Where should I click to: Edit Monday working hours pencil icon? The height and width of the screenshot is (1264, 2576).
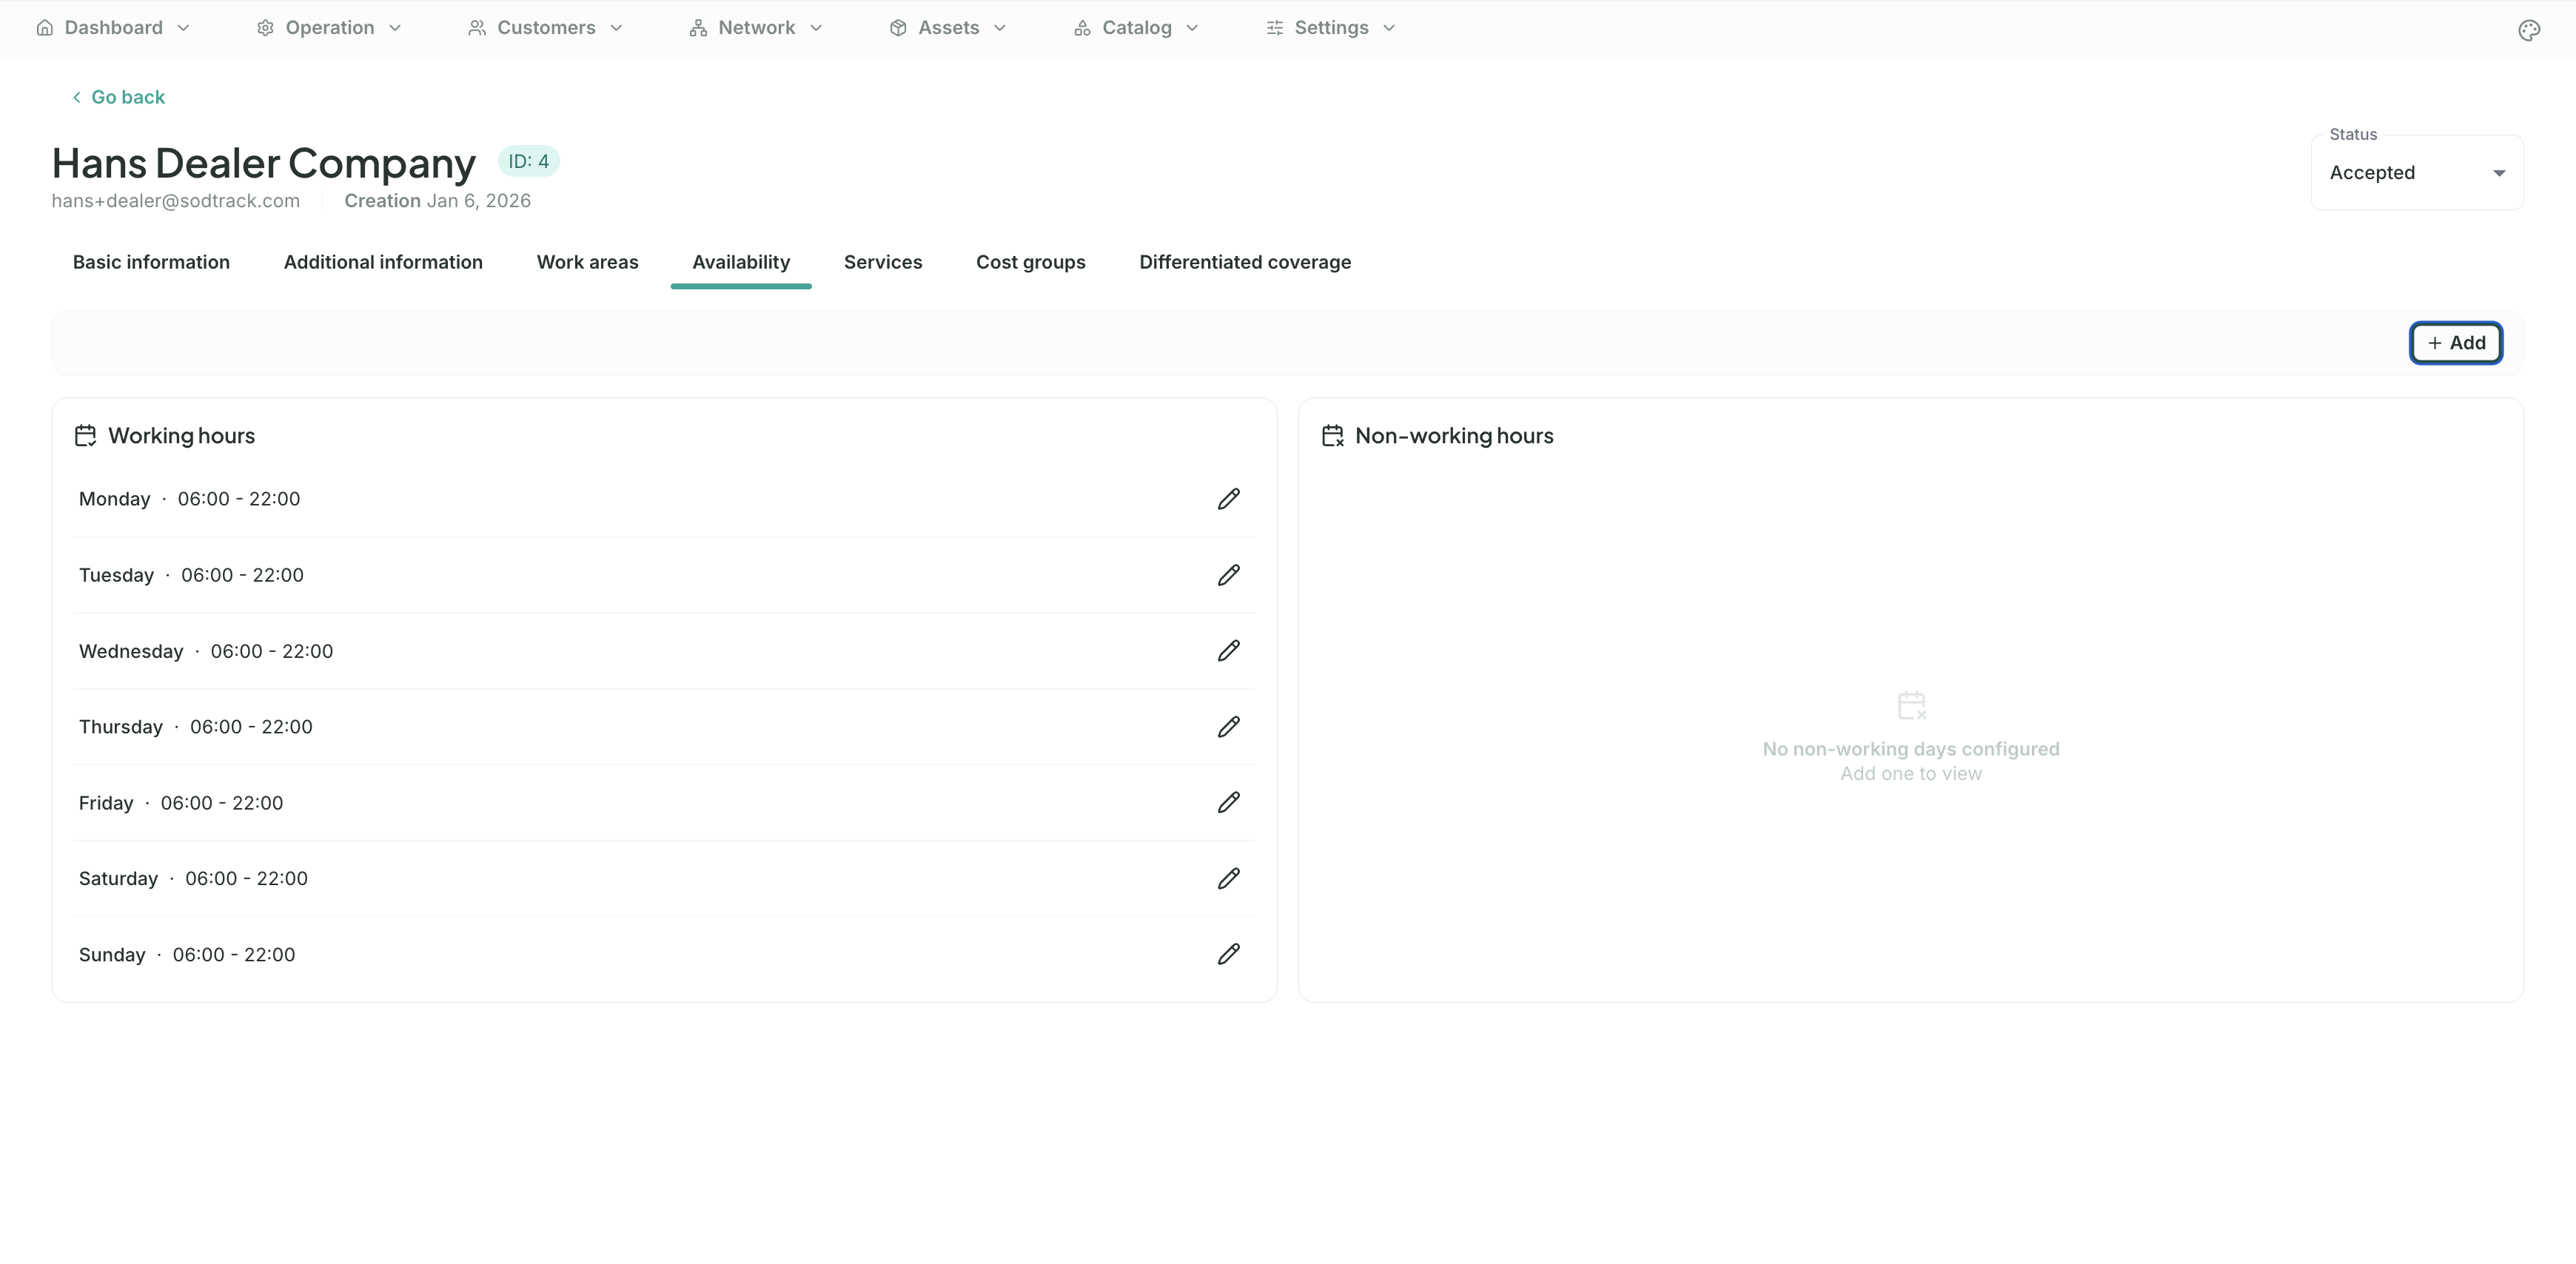(x=1228, y=499)
